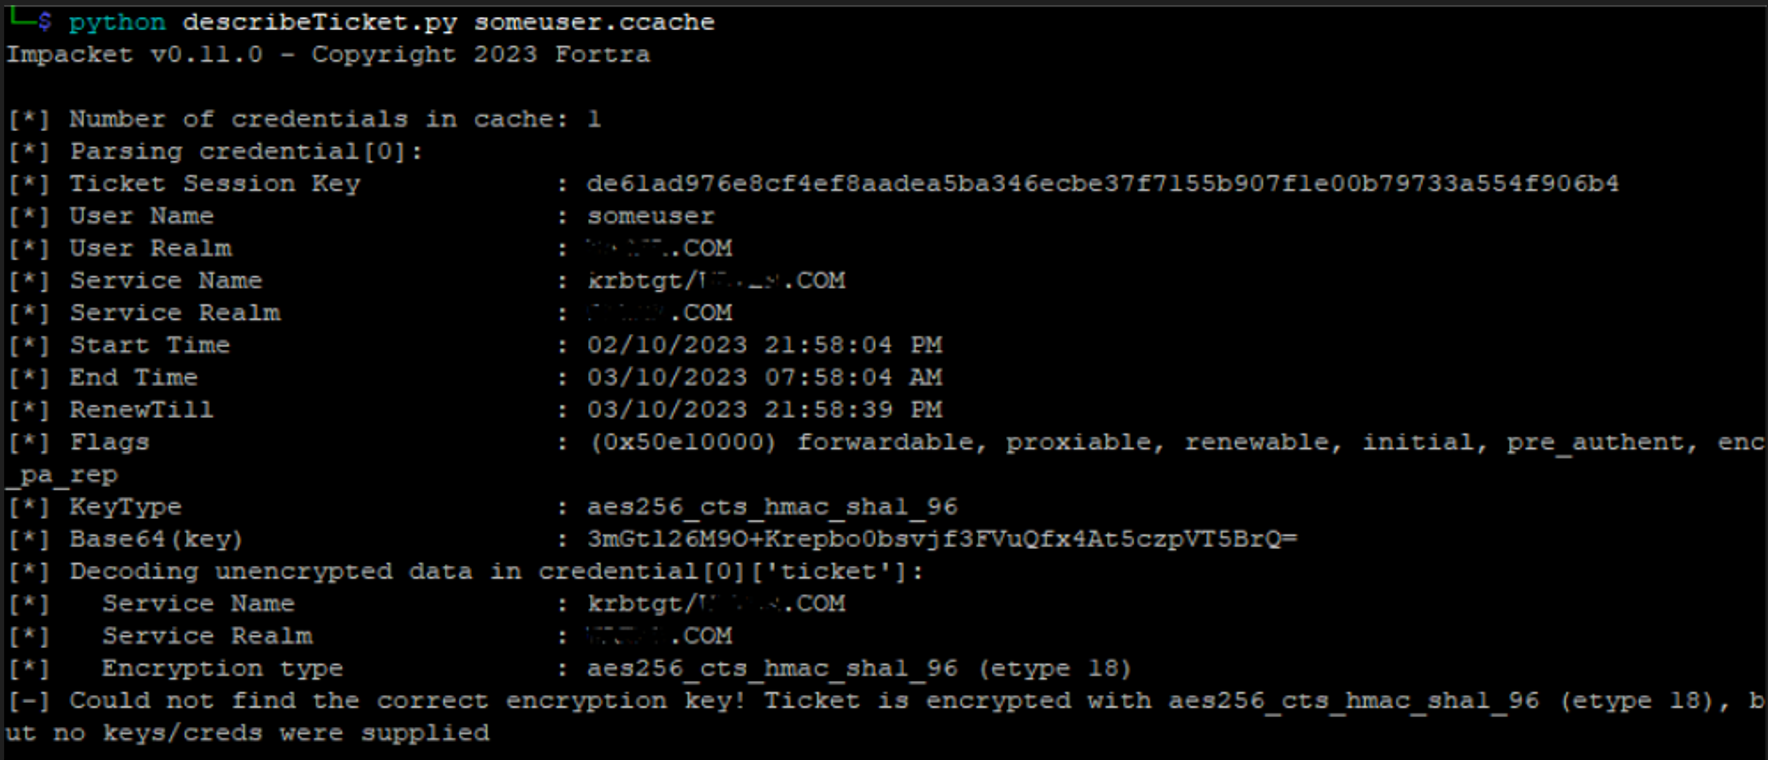Click the someuser User Name value

tap(650, 216)
